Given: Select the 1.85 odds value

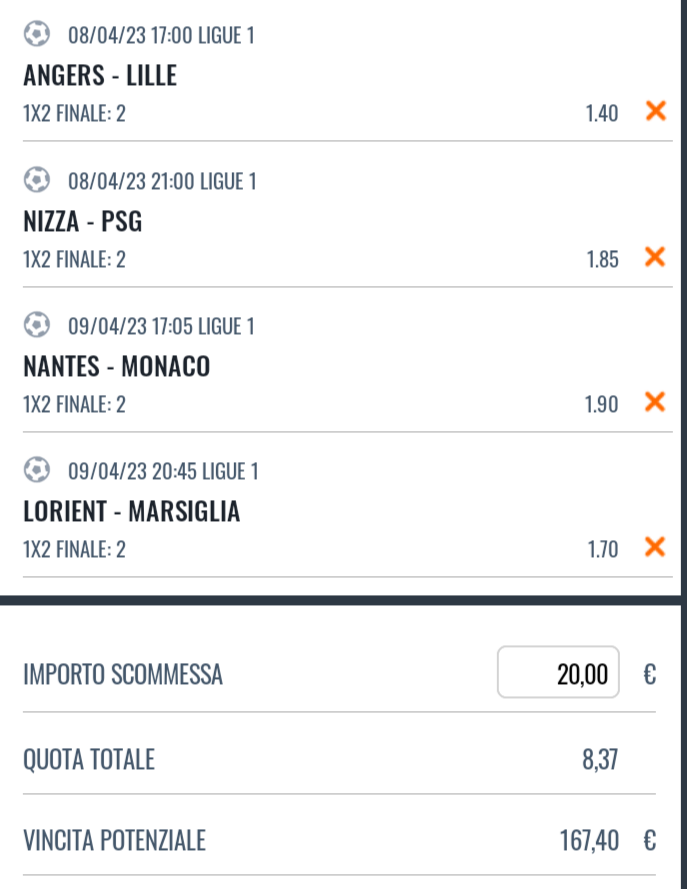Looking at the screenshot, I should pos(602,259).
